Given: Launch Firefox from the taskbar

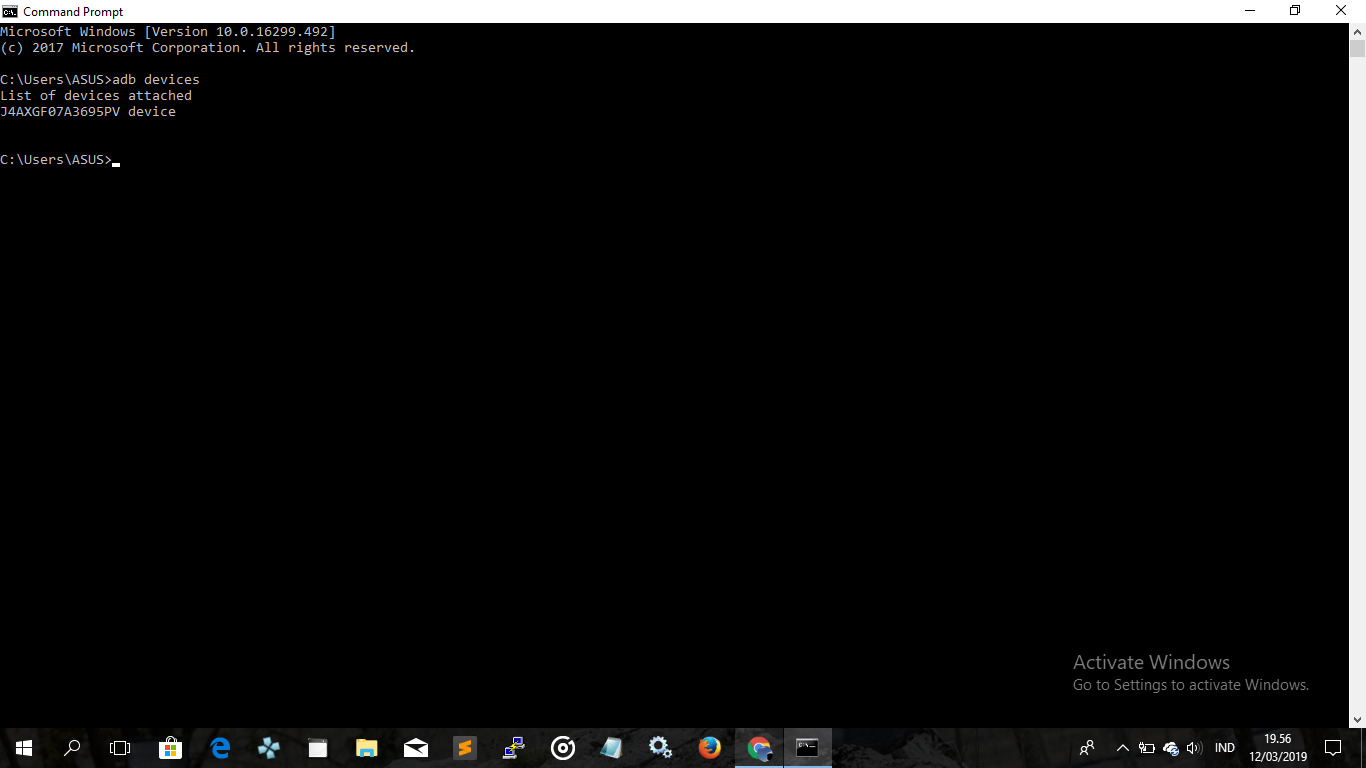Looking at the screenshot, I should [x=709, y=747].
